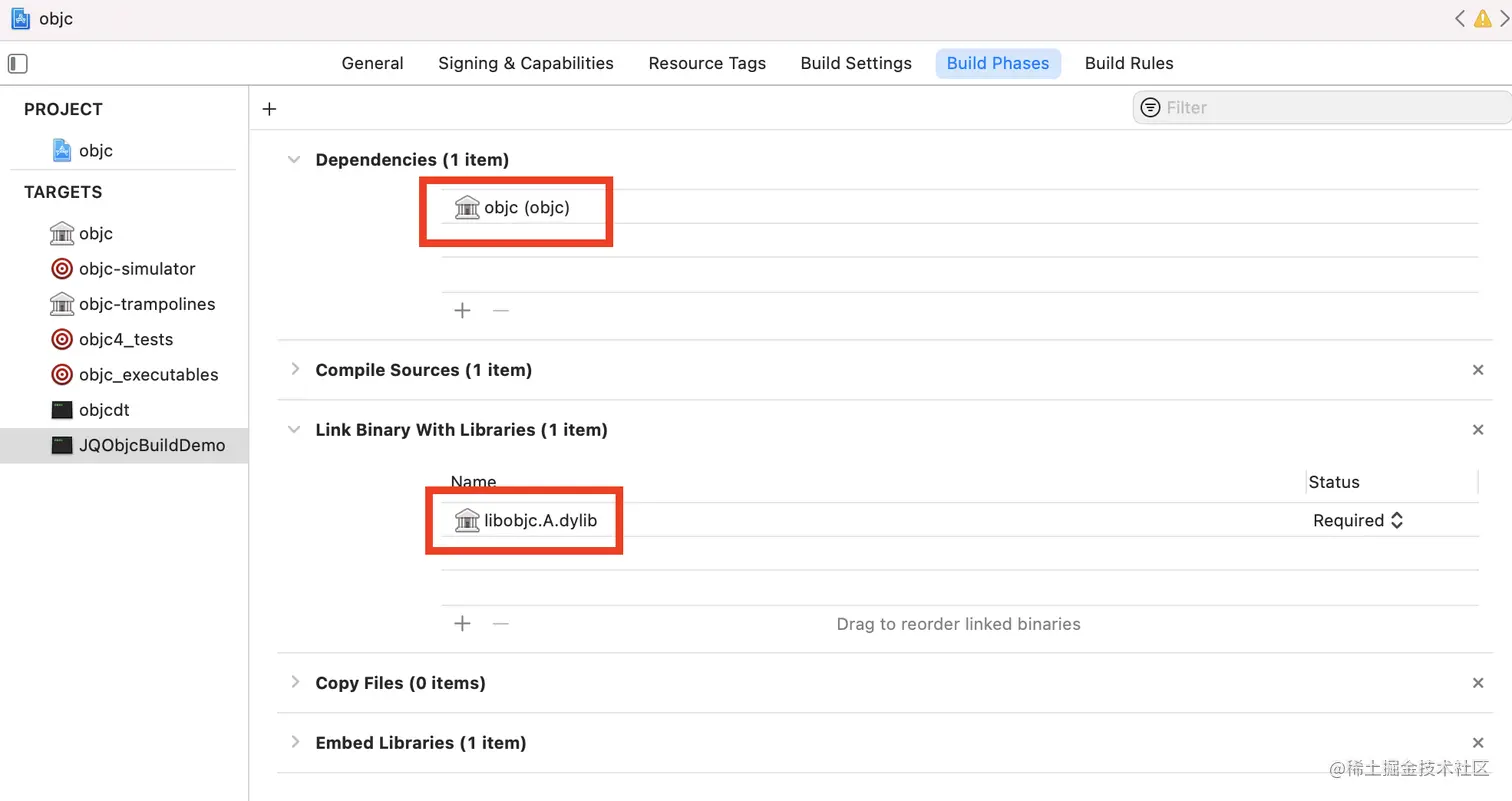The image size is (1512, 801).
Task: Click the objc target library building icon
Action: 62,233
